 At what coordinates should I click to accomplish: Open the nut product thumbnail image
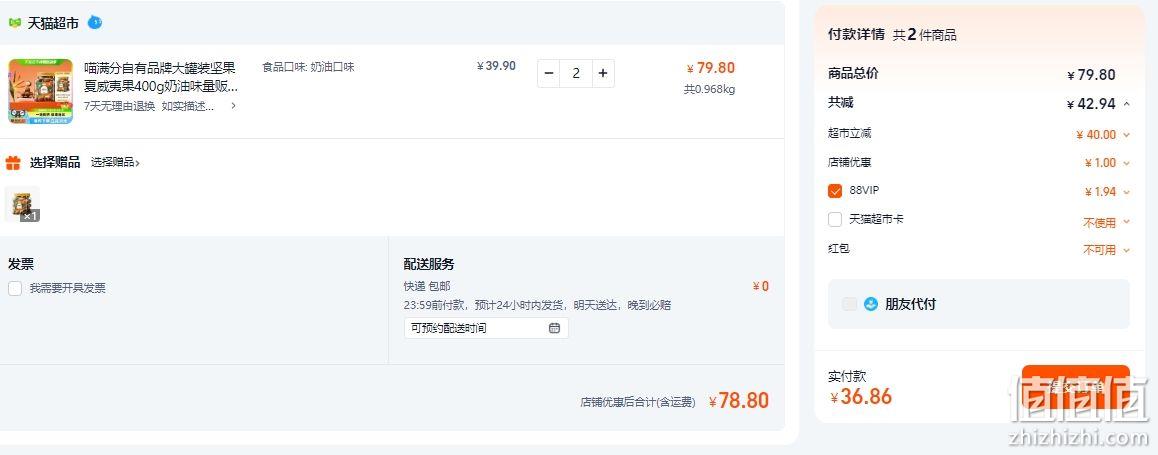[x=41, y=91]
